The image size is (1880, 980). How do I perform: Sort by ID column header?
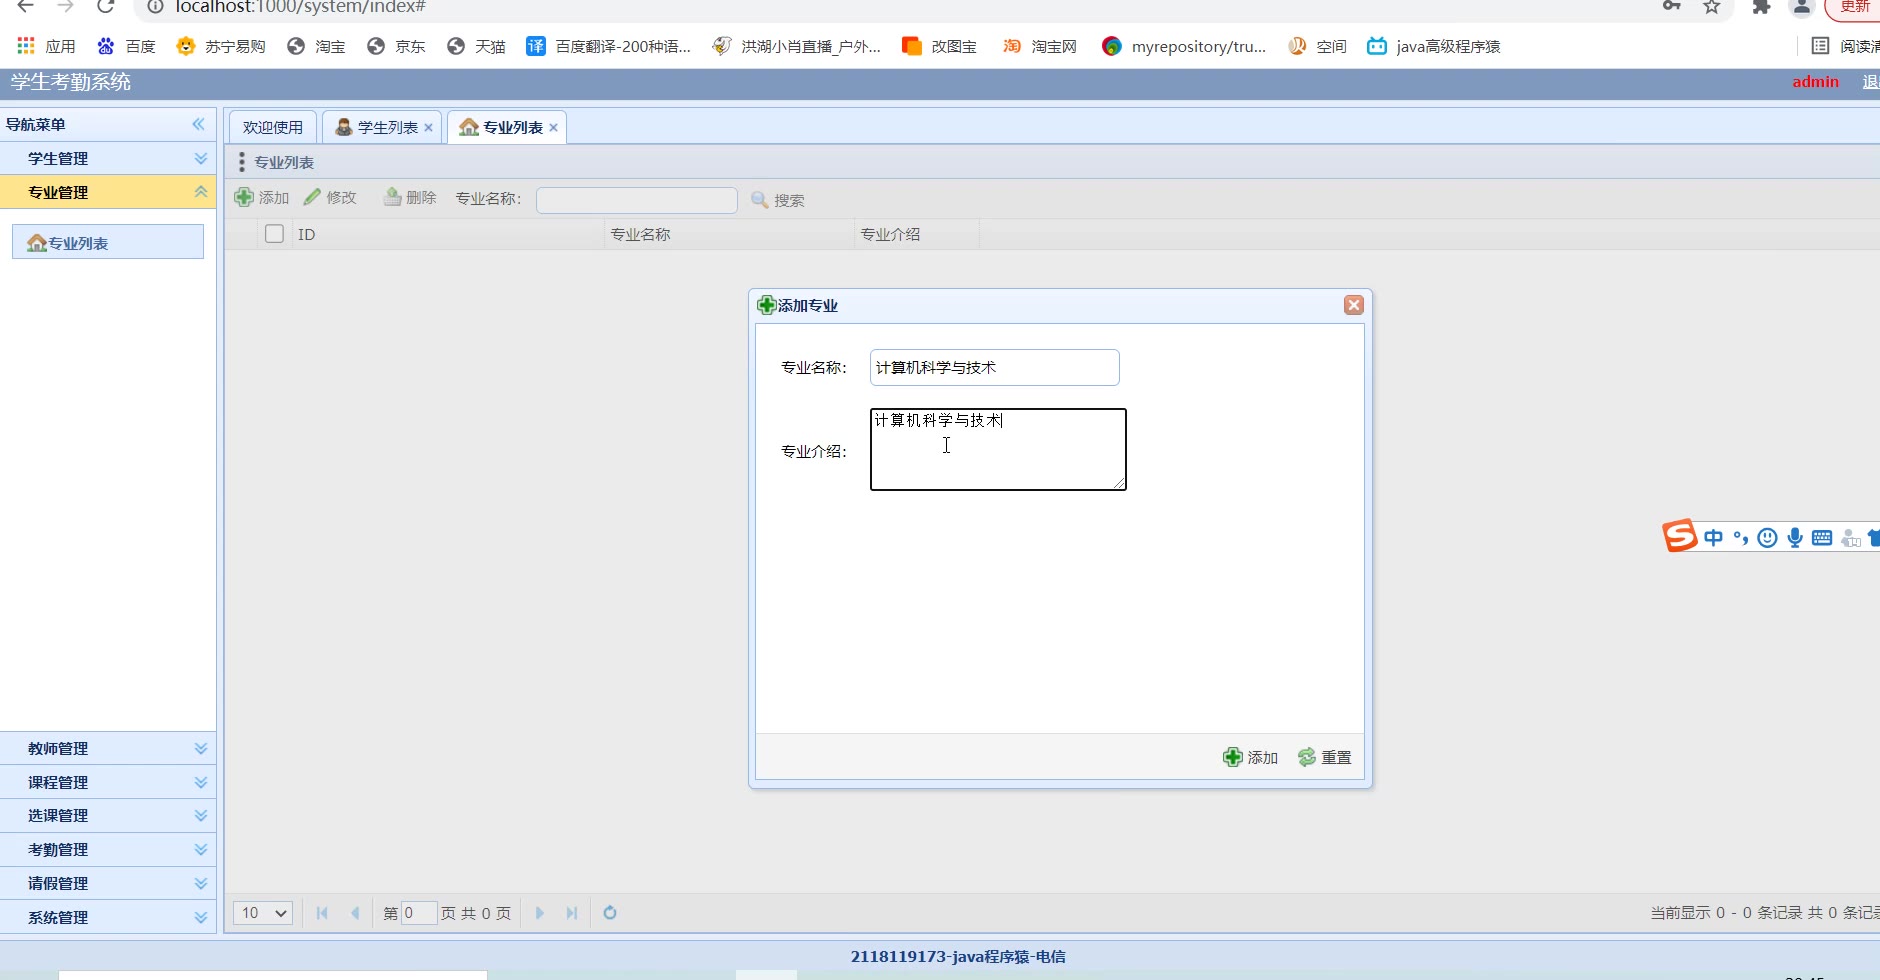point(448,234)
